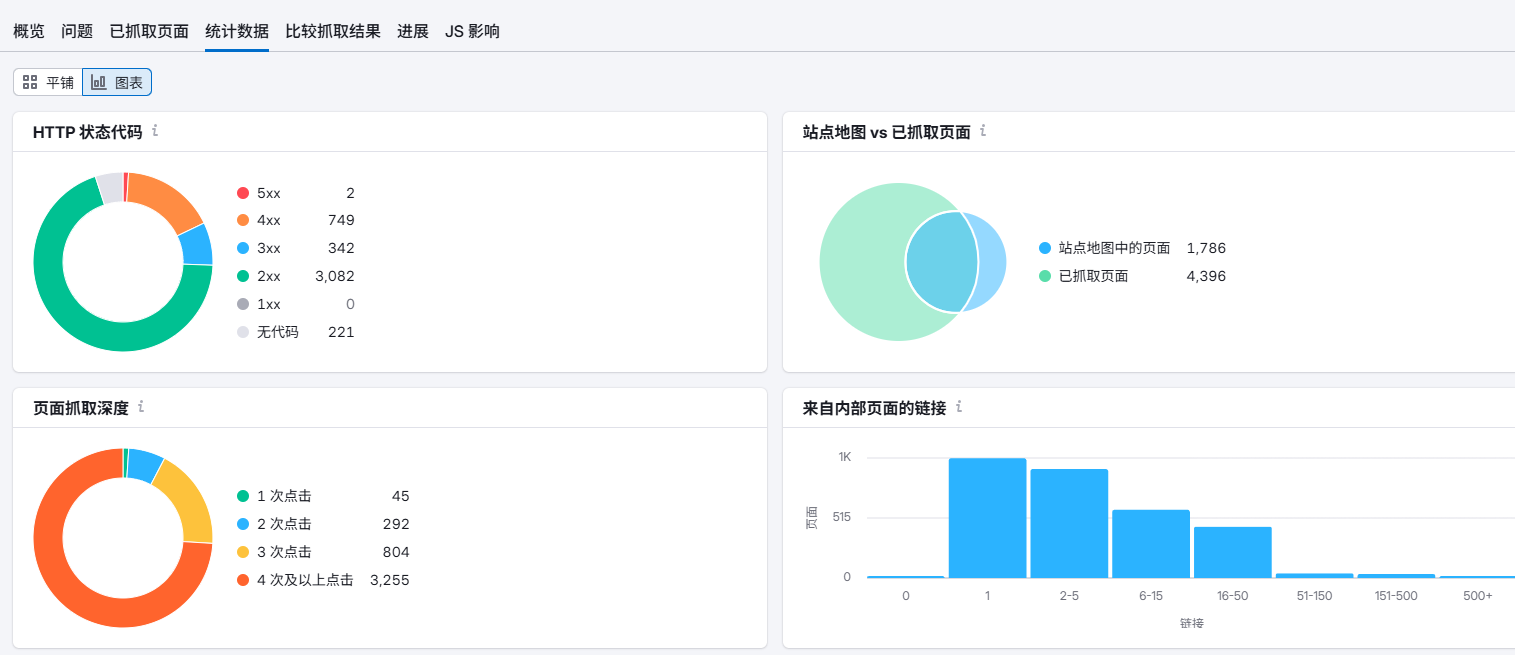Open the 进展 tab
The image size is (1515, 655).
click(x=413, y=31)
